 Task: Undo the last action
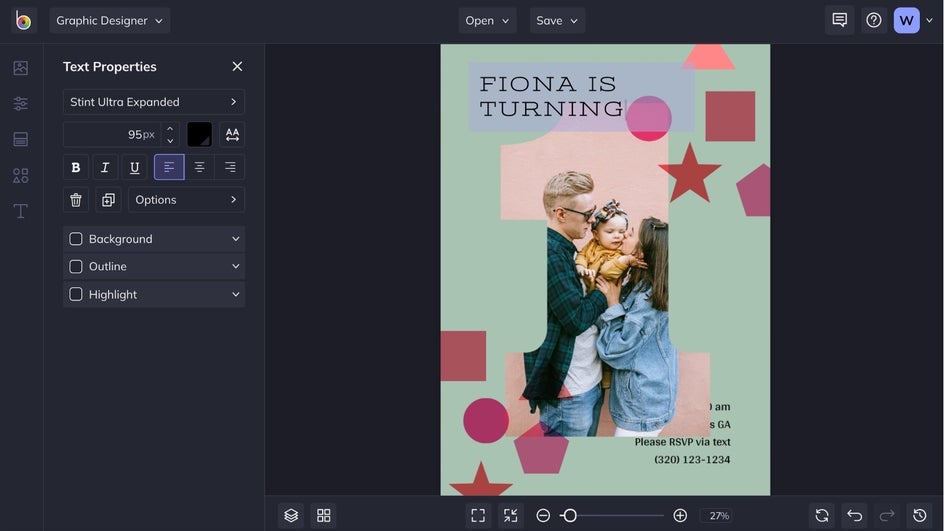pos(854,515)
